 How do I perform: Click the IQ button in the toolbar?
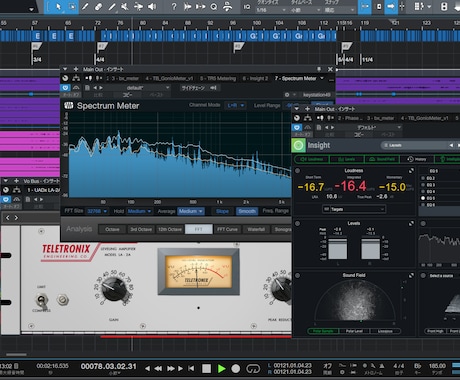coord(247,7)
